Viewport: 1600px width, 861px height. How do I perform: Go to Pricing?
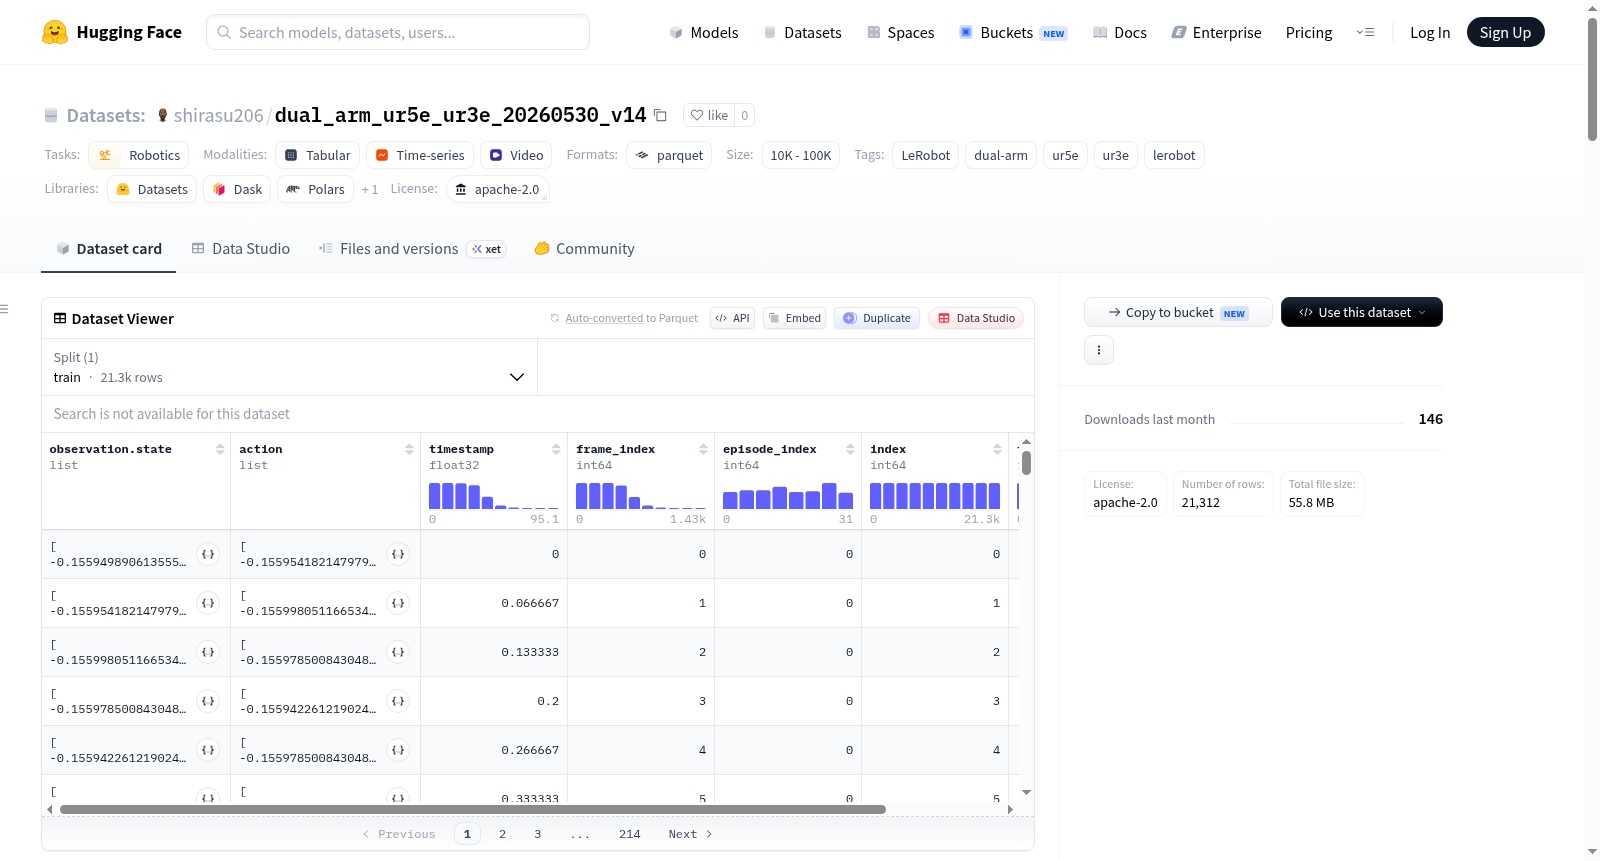coord(1309,33)
